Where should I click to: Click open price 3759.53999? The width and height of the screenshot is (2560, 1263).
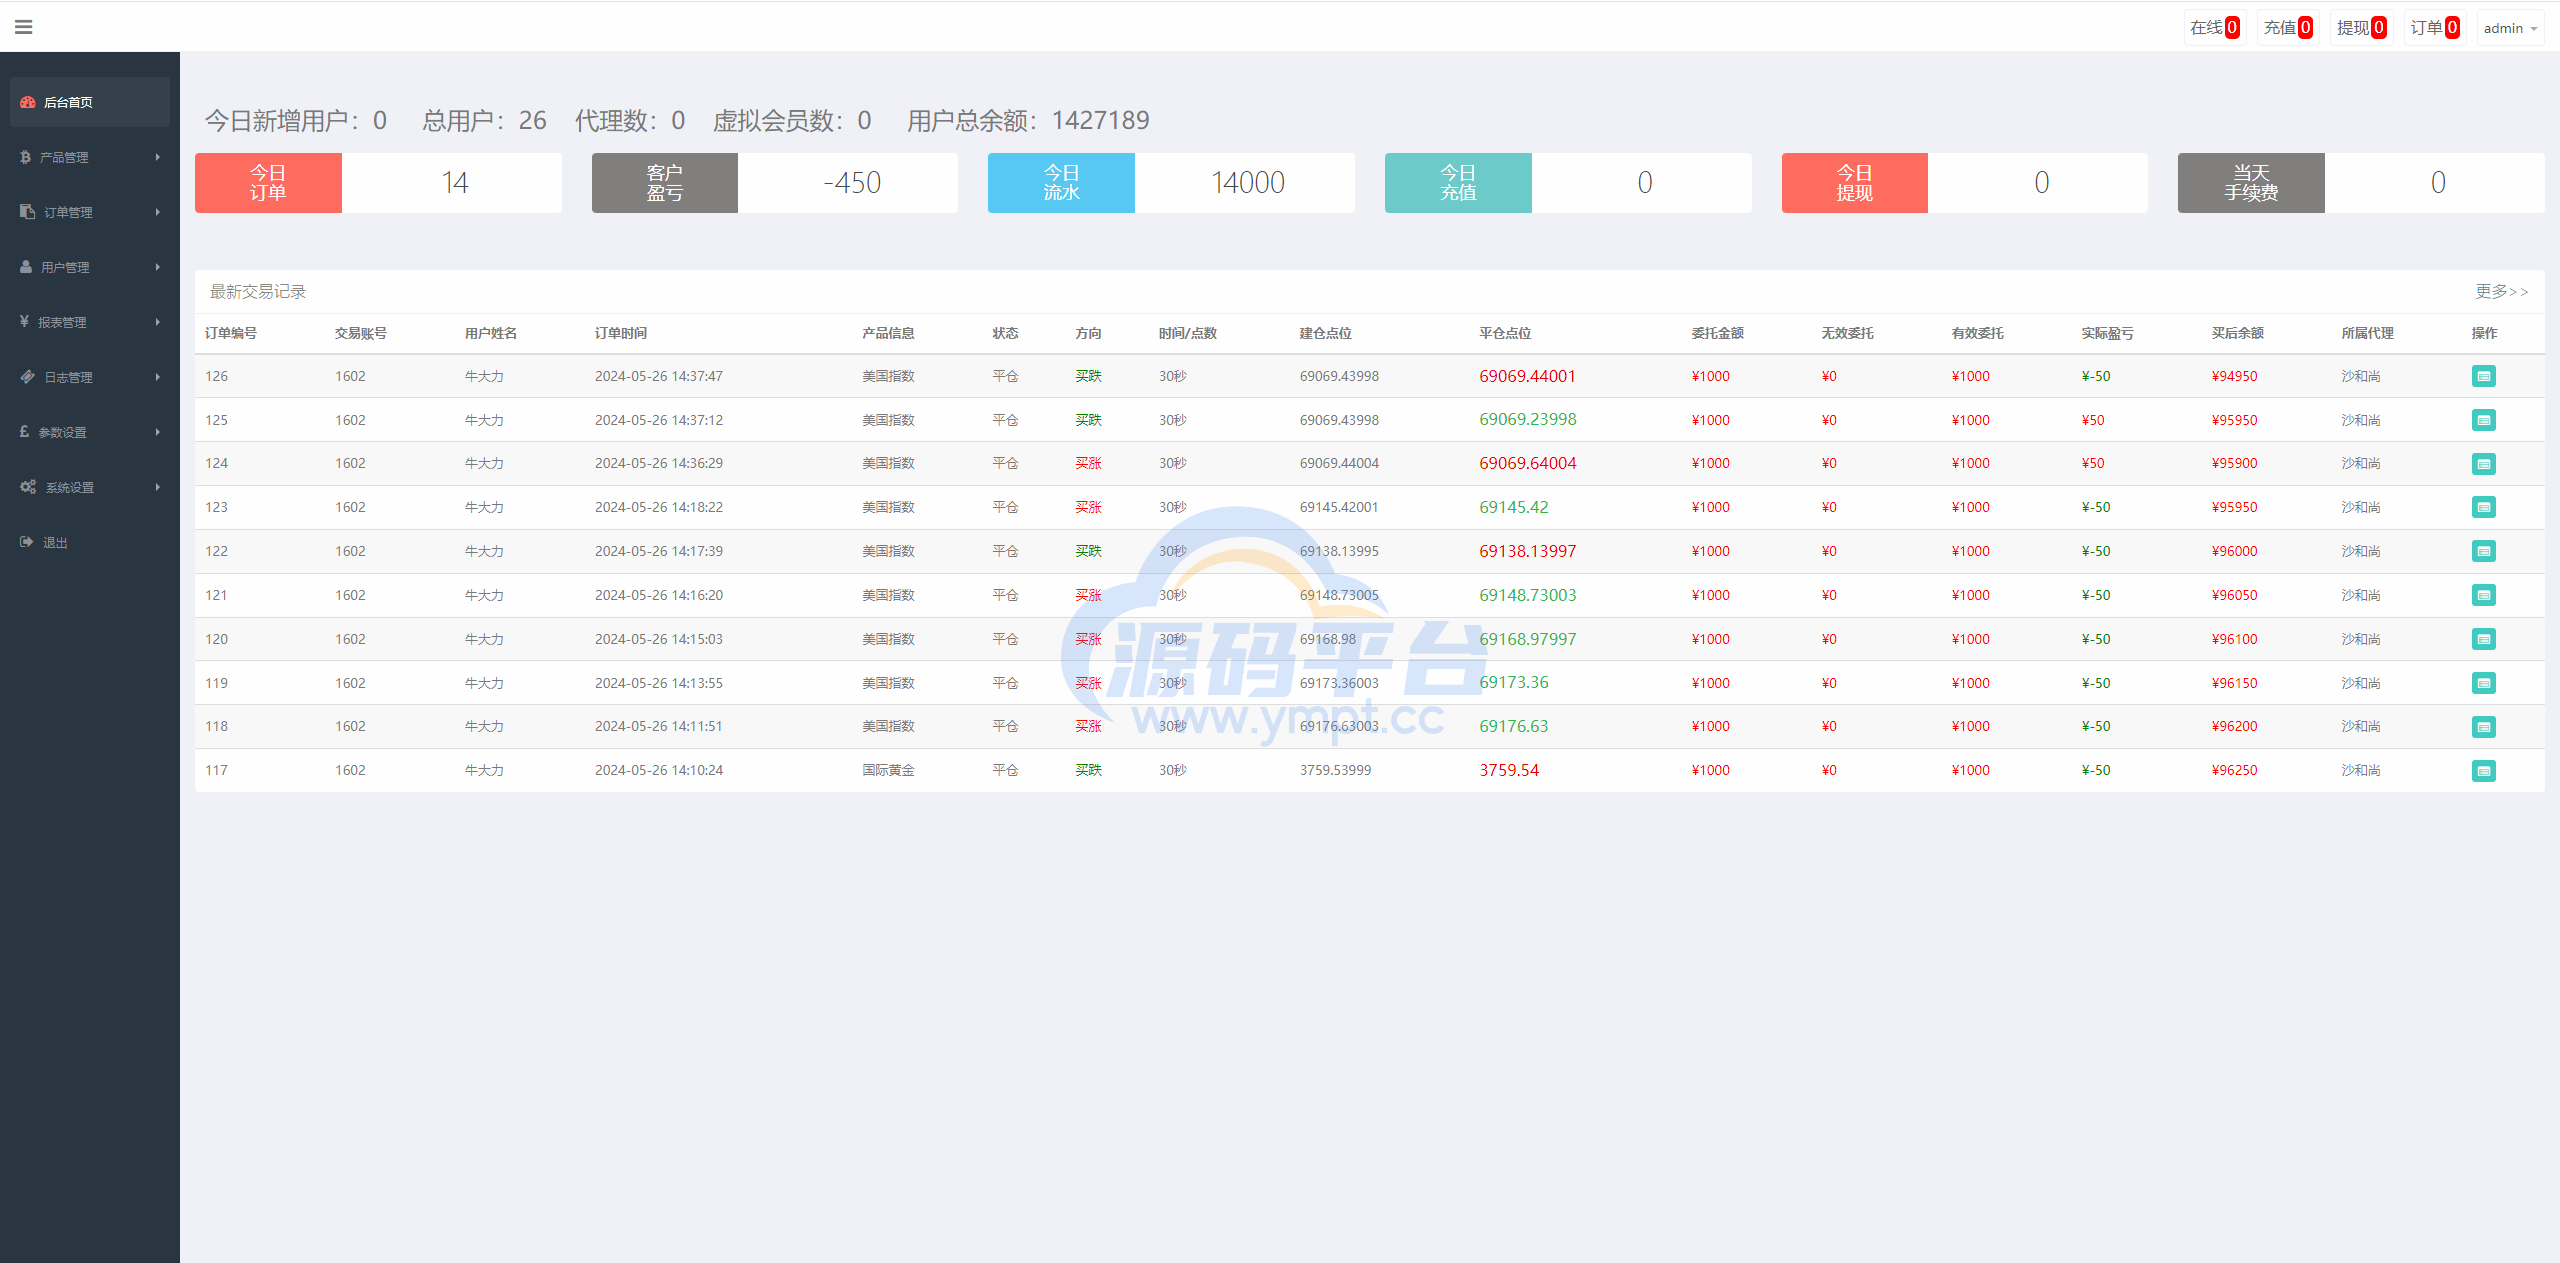(1335, 770)
